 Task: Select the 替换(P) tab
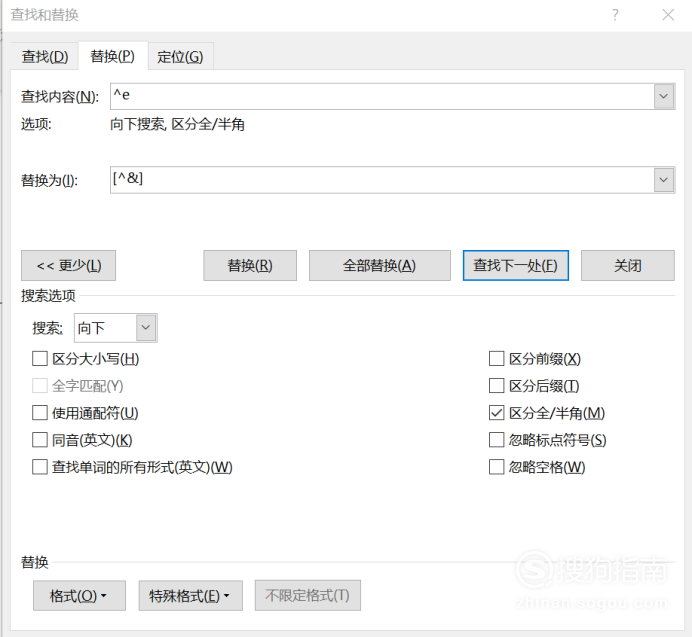[113, 56]
